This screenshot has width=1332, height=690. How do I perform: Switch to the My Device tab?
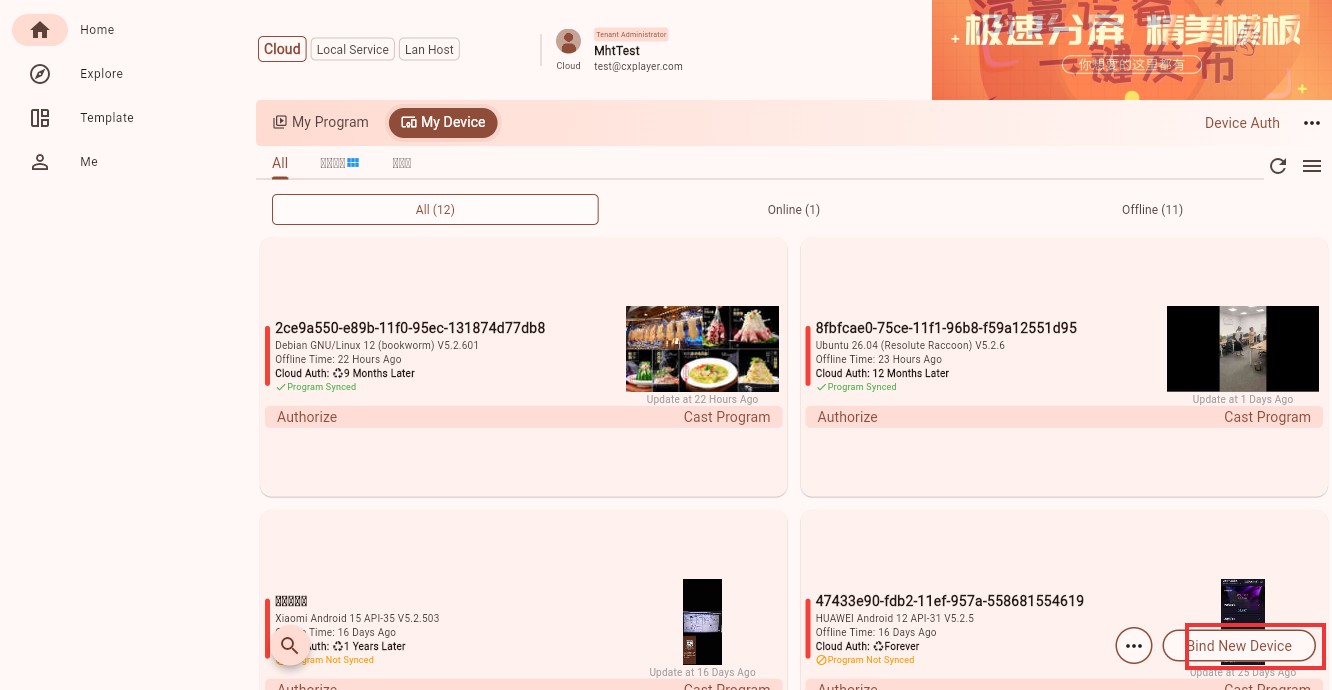pyautogui.click(x=443, y=122)
